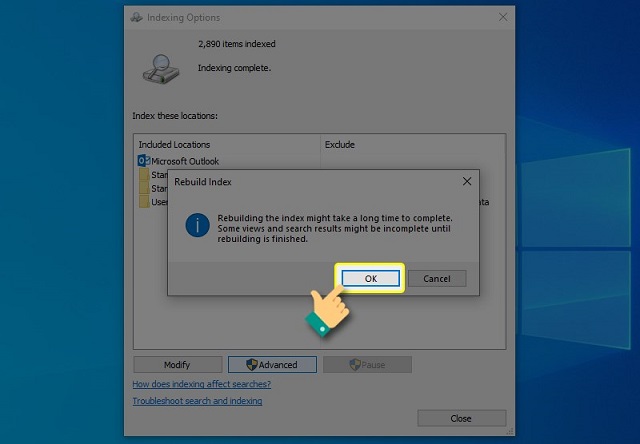Confirm rebuild by clicking OK
Image resolution: width=640 pixels, height=444 pixels.
click(371, 278)
